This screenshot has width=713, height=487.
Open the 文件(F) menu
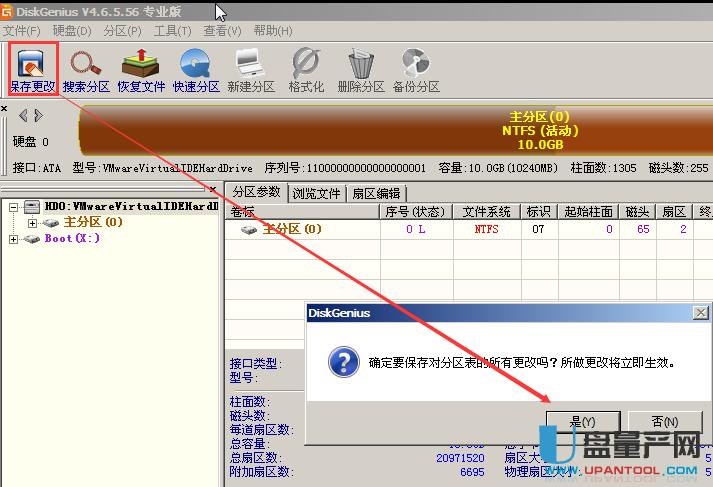21,31
